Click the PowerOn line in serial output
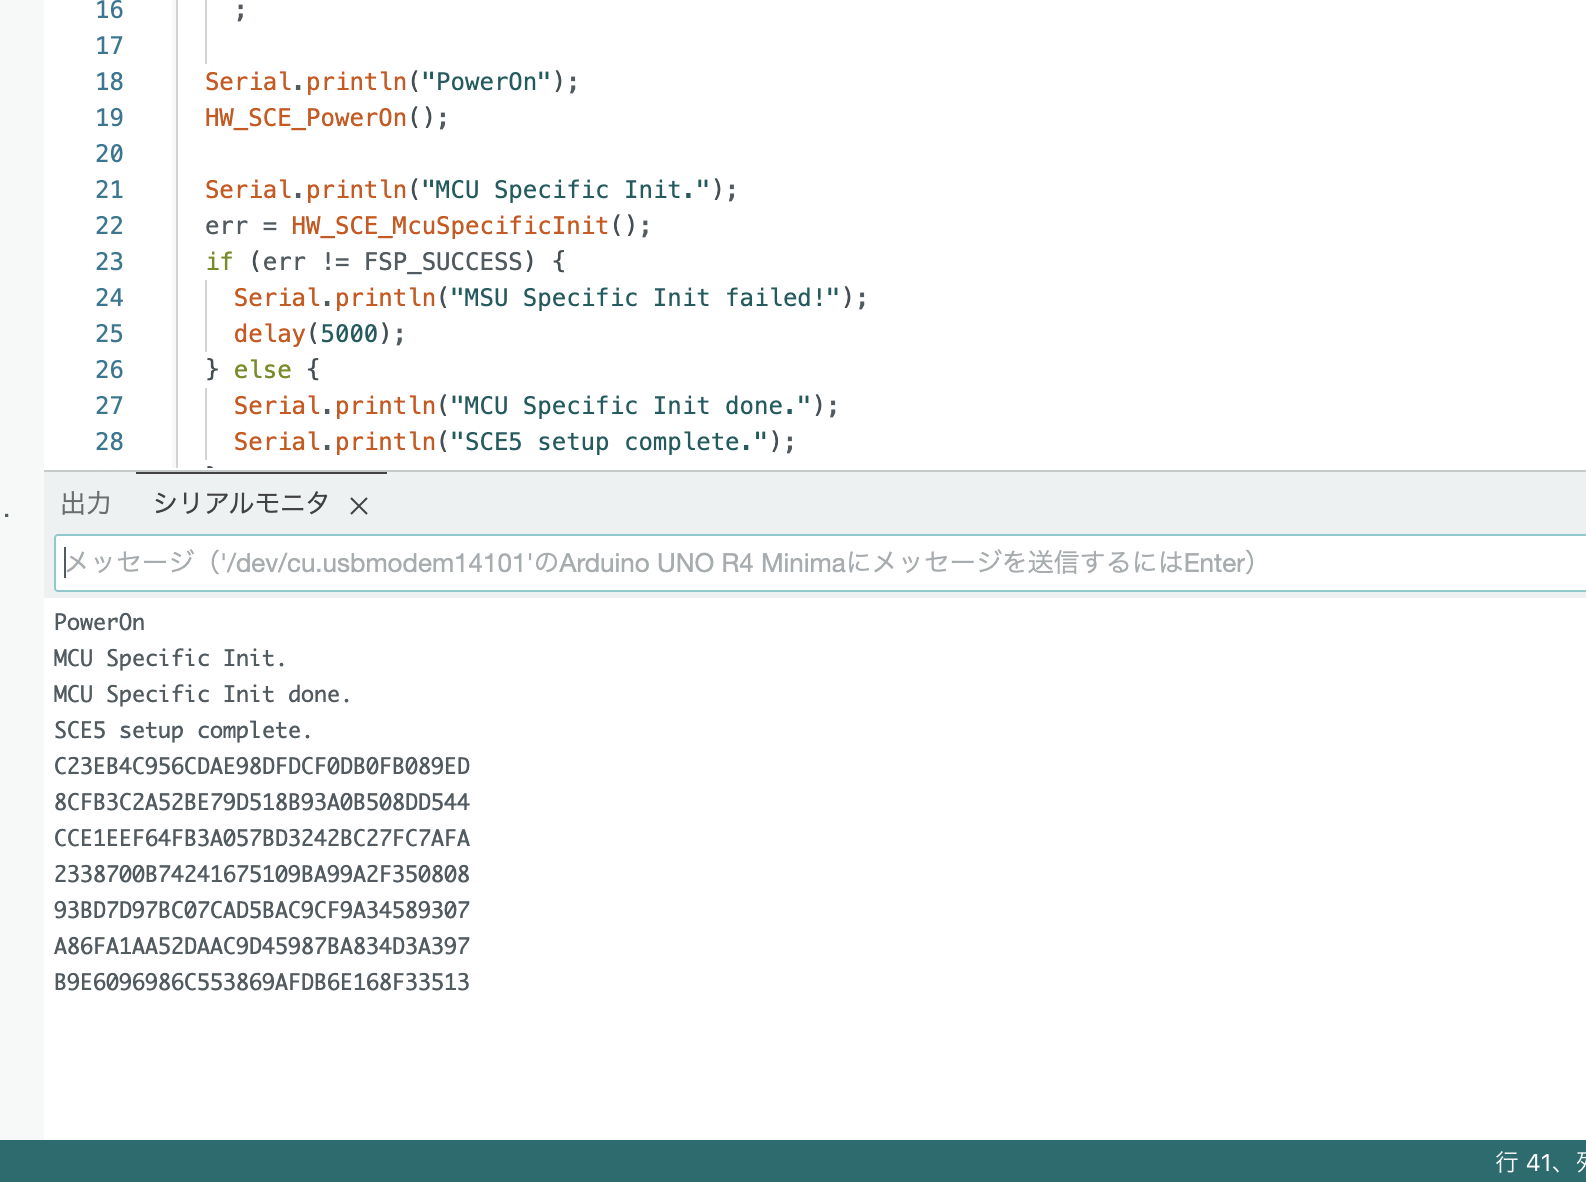1586x1182 pixels. click(100, 622)
